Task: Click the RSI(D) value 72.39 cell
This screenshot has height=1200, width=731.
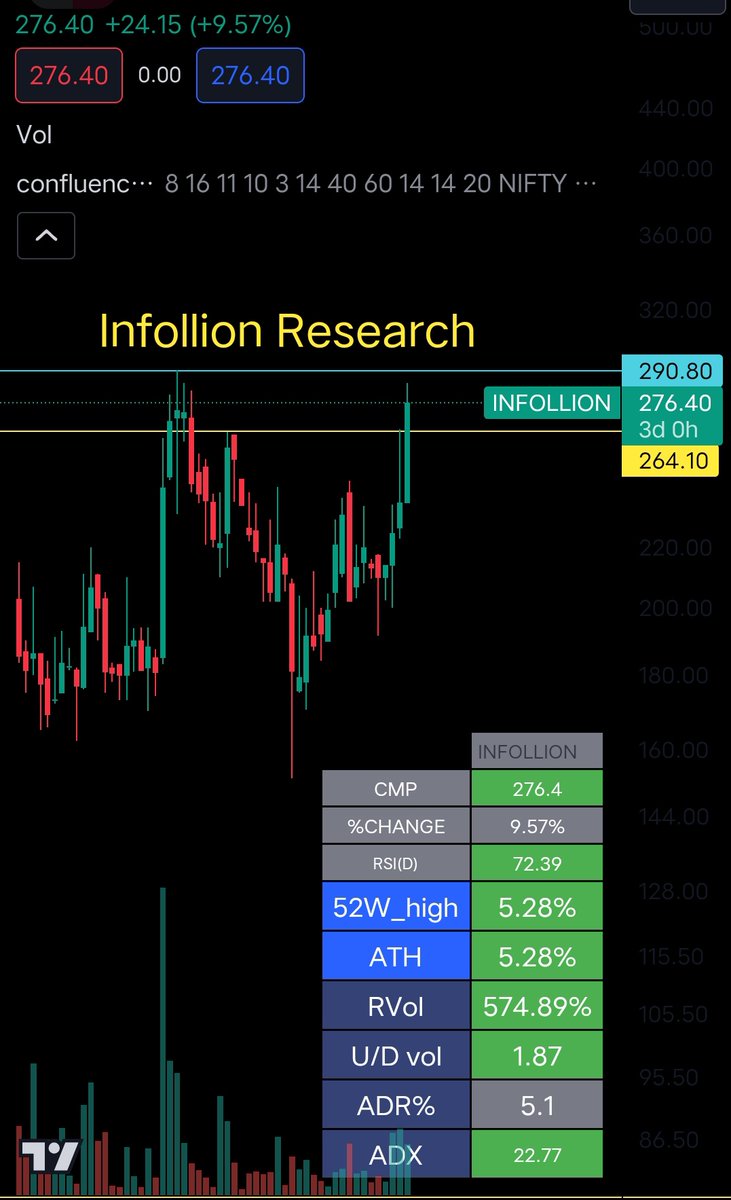Action: point(537,863)
